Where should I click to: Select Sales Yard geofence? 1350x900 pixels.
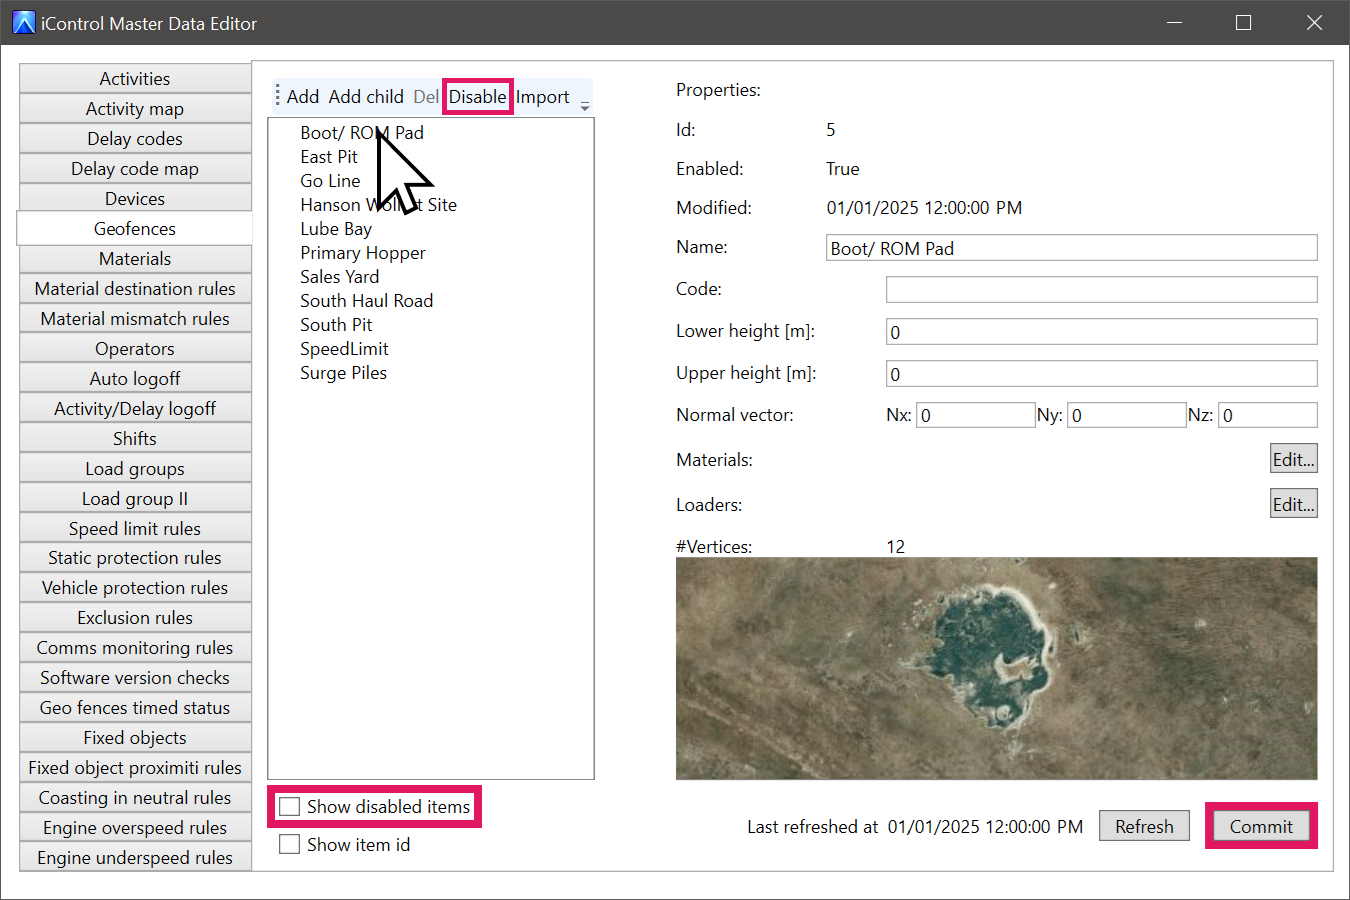tap(340, 277)
